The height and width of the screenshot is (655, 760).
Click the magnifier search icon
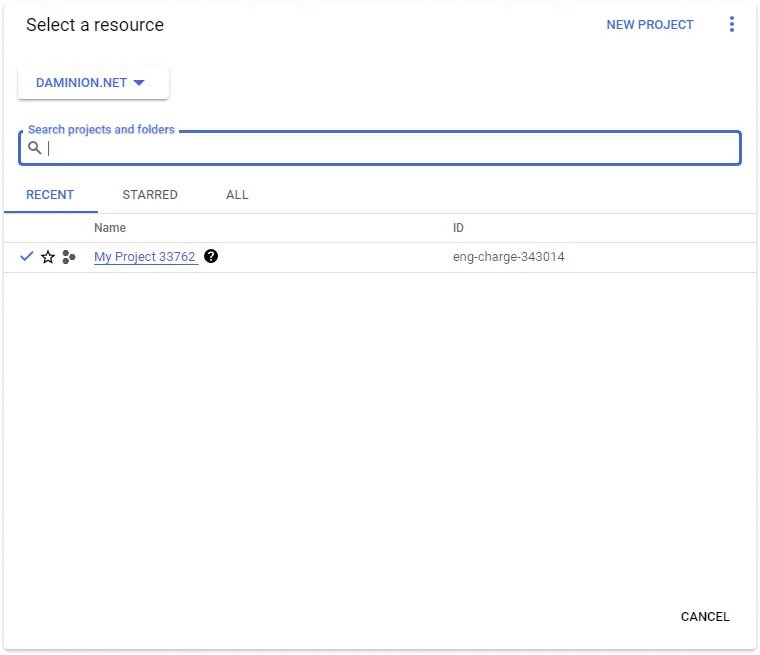pos(35,148)
